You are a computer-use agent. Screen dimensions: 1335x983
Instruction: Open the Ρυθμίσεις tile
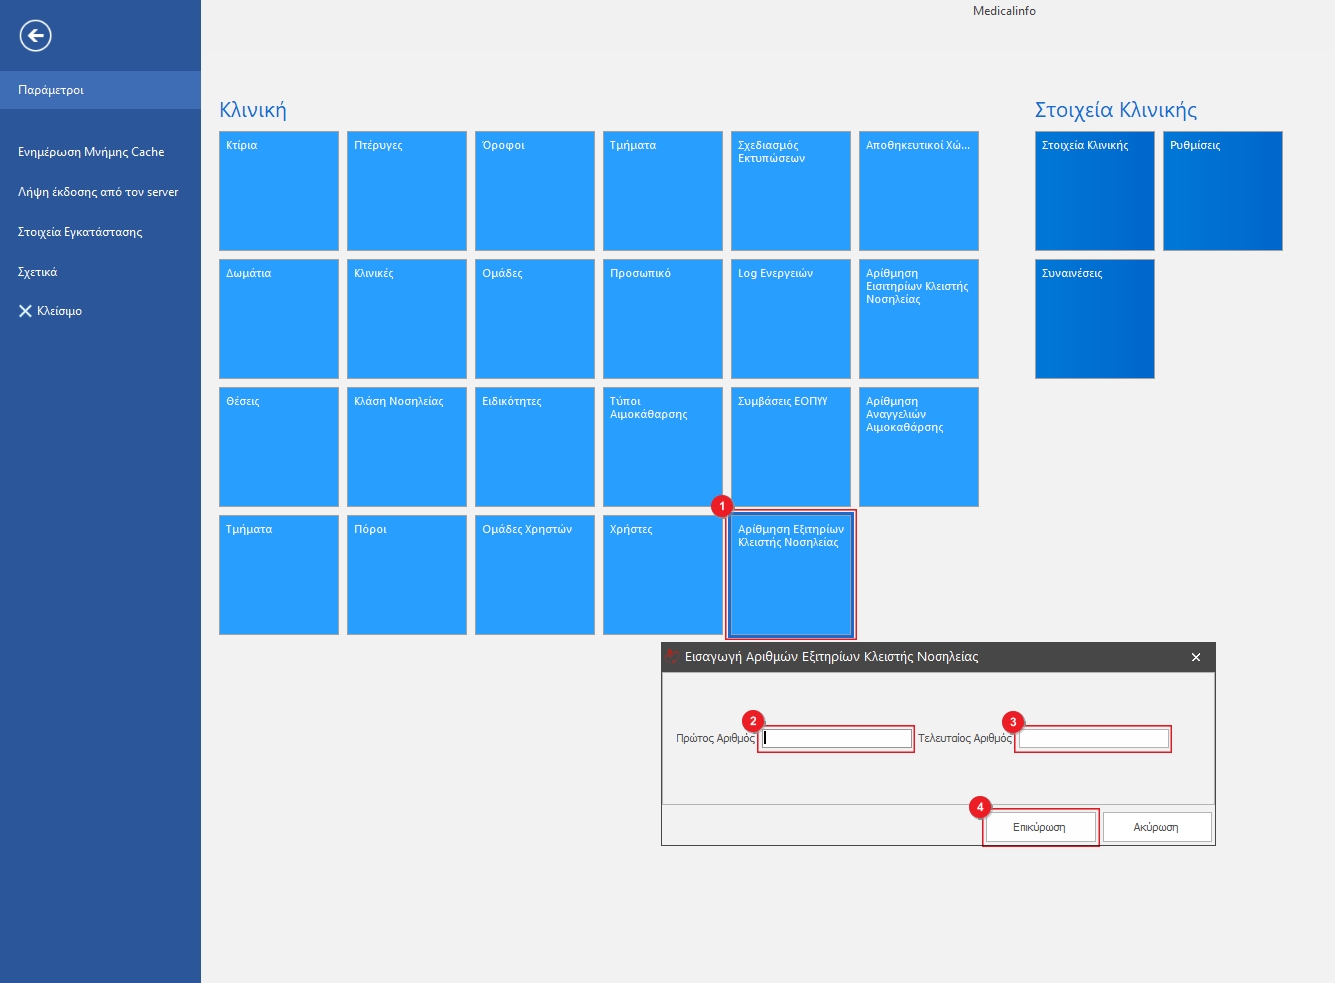pos(1222,191)
